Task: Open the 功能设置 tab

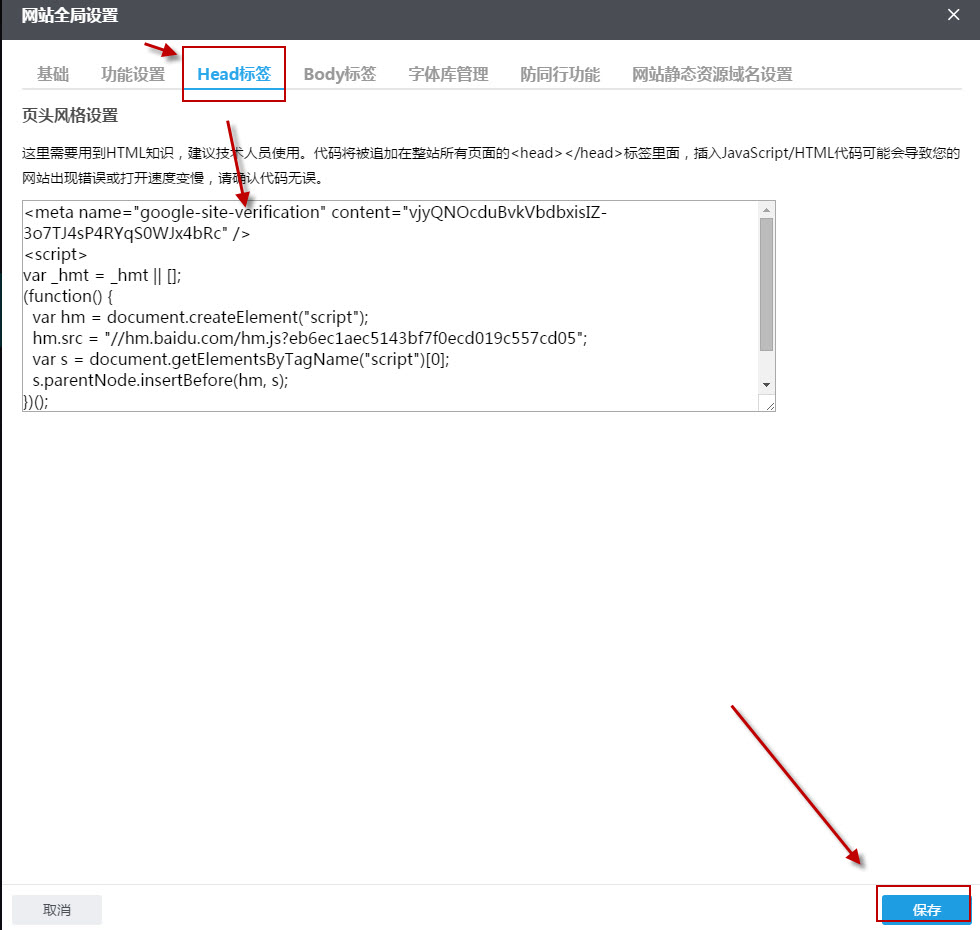Action: click(x=133, y=74)
